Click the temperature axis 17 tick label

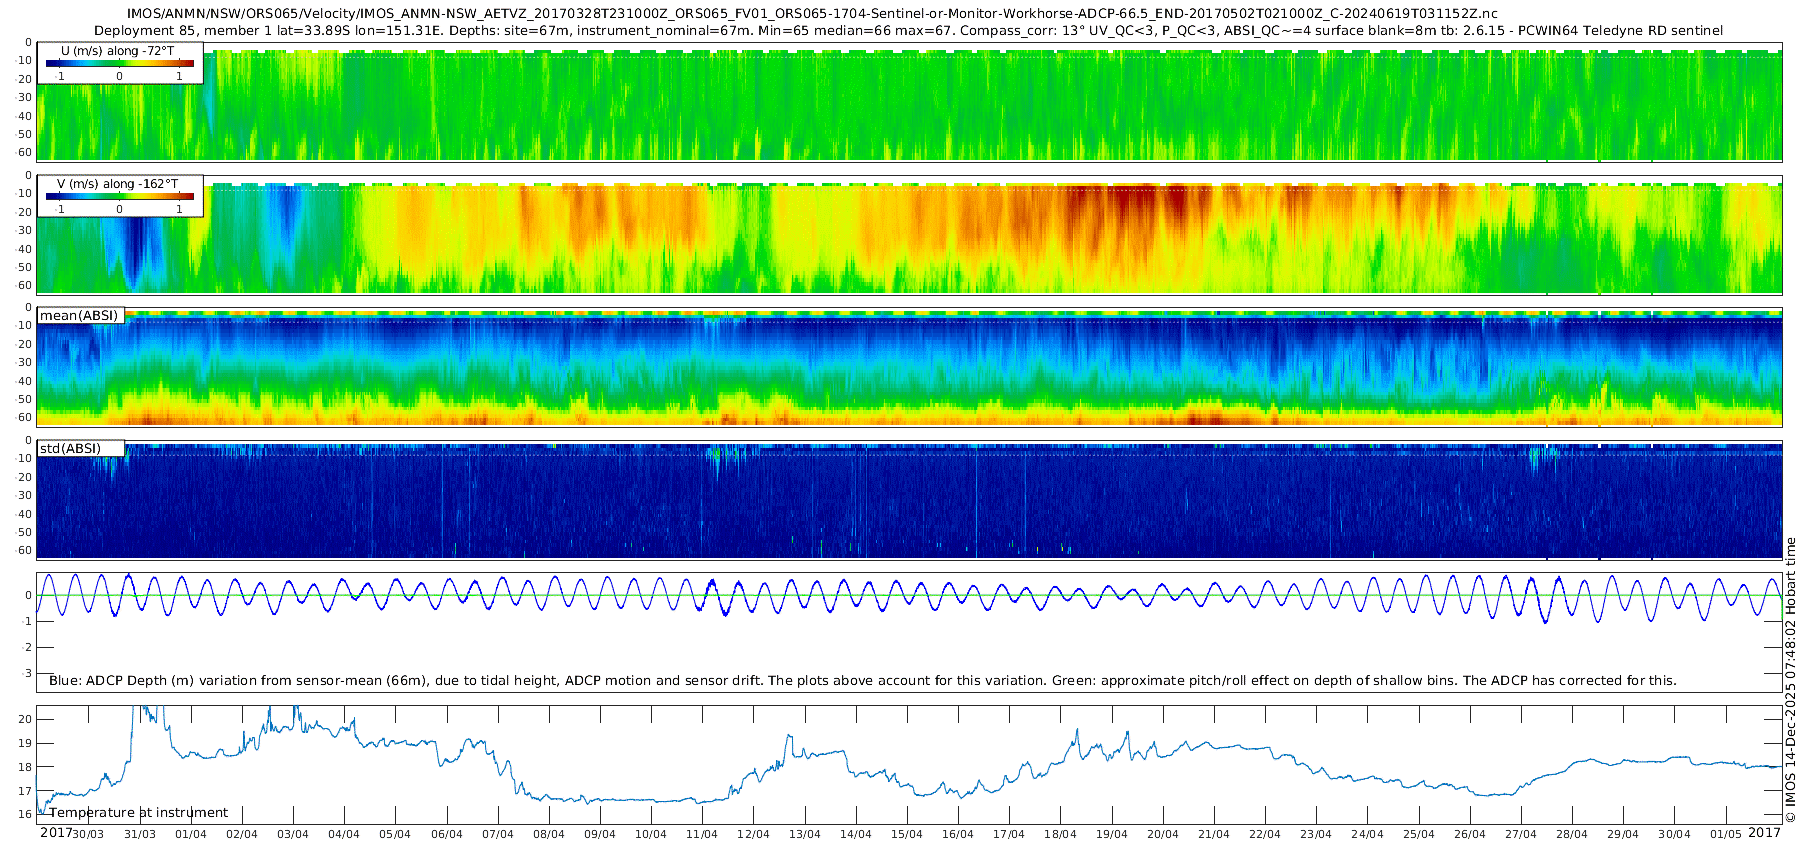point(25,791)
